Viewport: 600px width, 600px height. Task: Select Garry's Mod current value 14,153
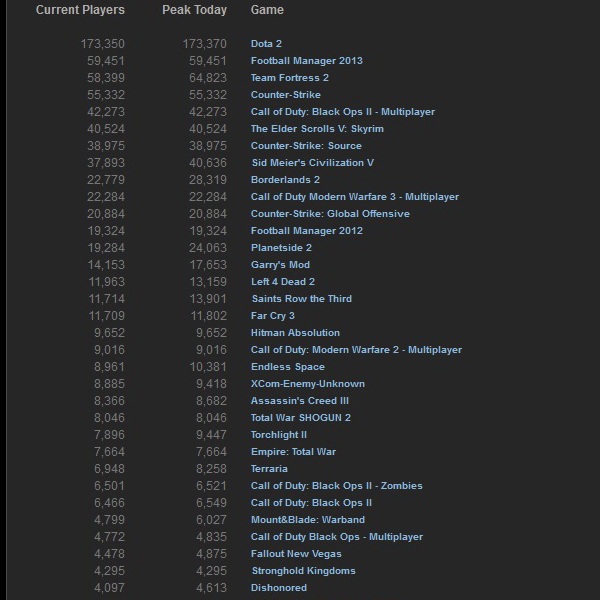[x=106, y=265]
